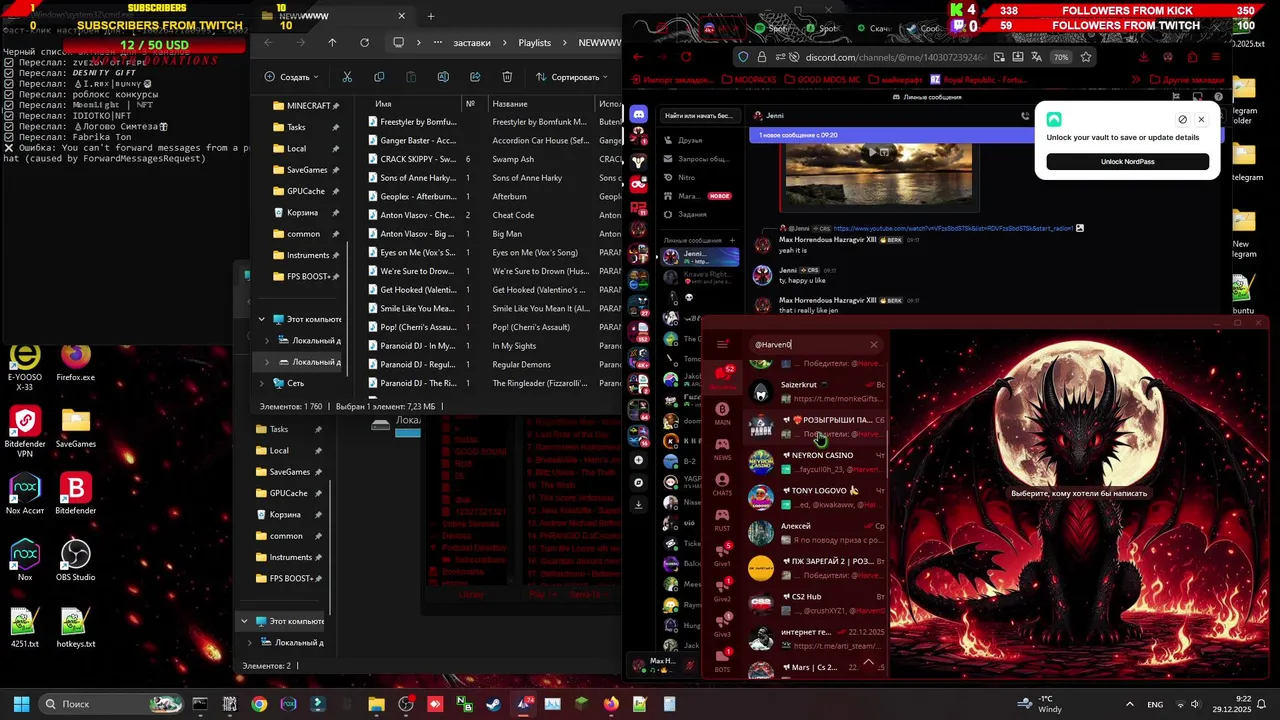
Task: Select MINECRAFT in Explorer quick access
Action: click(307, 105)
